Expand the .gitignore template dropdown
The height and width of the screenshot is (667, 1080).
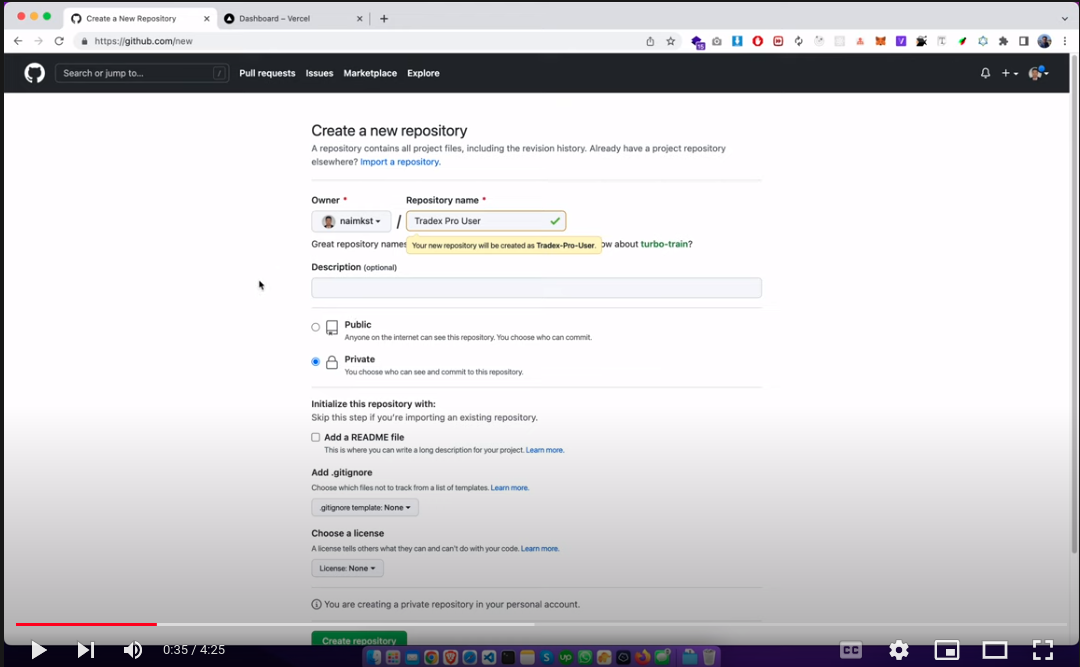coord(365,507)
